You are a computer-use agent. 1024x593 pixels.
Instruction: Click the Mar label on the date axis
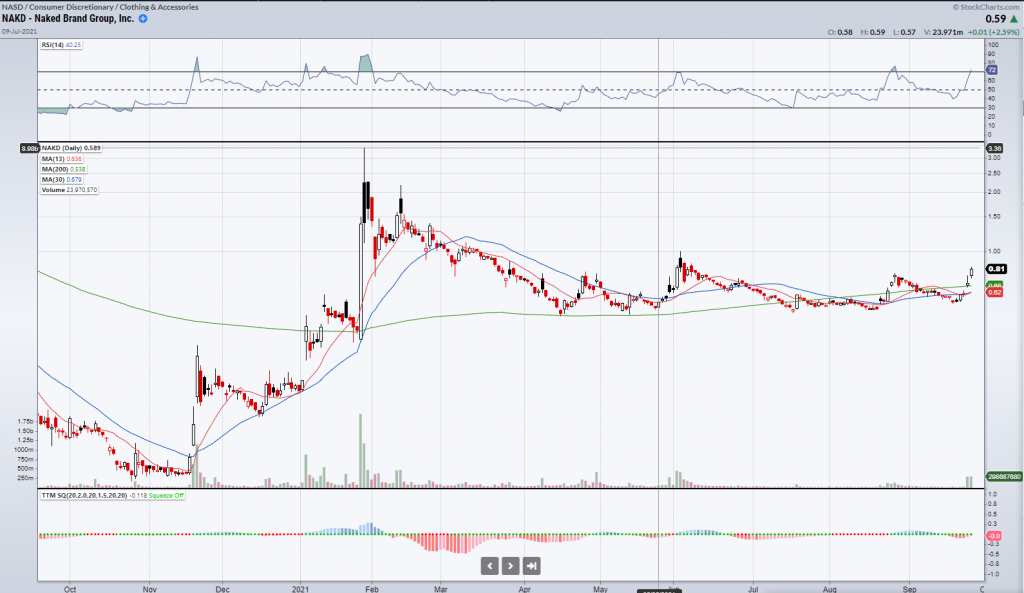point(441,589)
